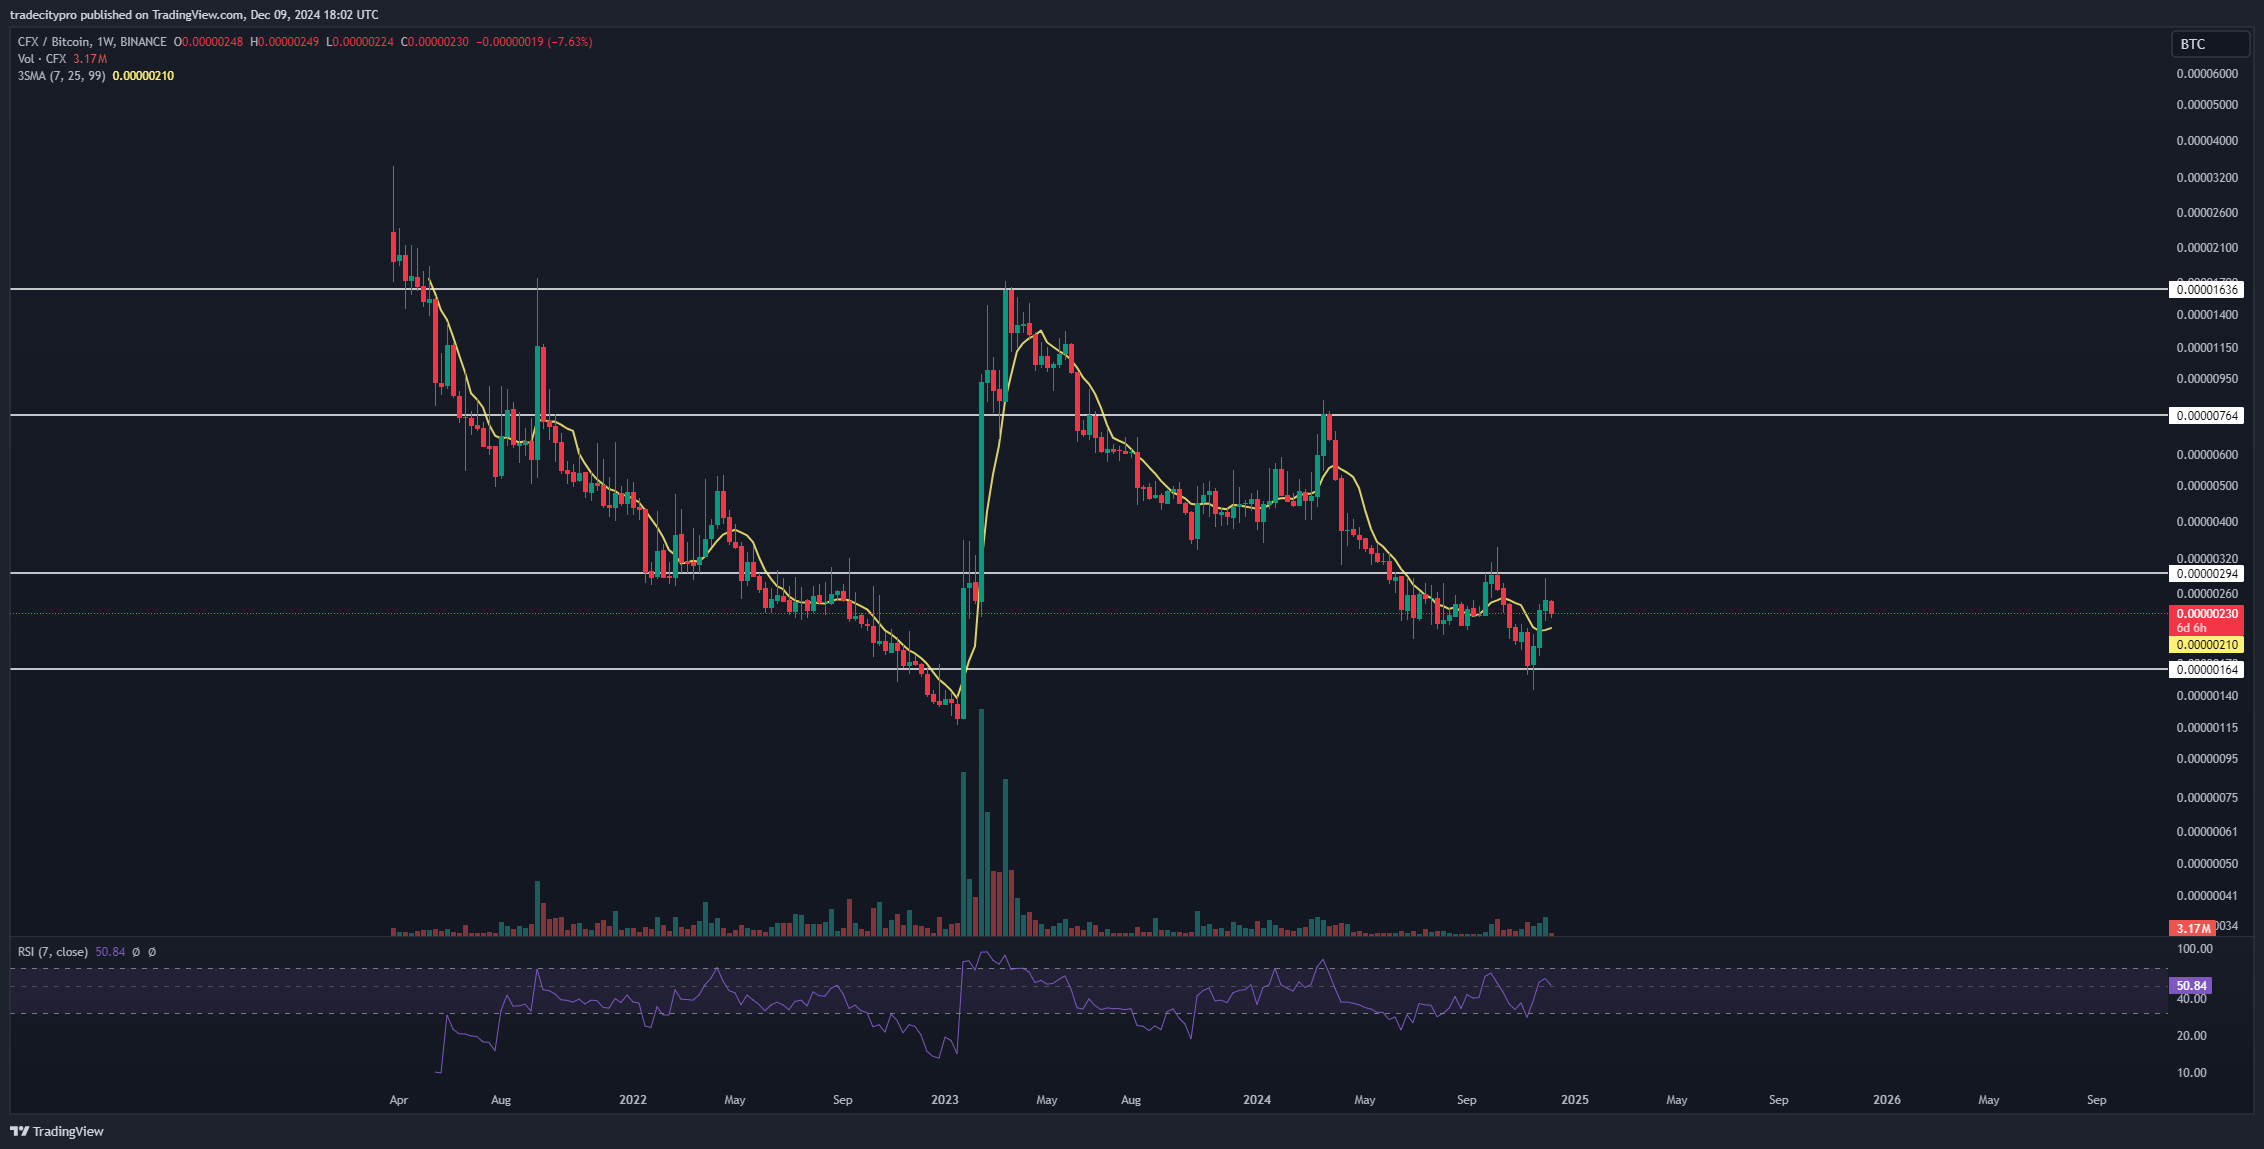Screen dimensions: 2264x1149
Task: Click the 0.00002100 price scale tick
Action: point(2207,248)
